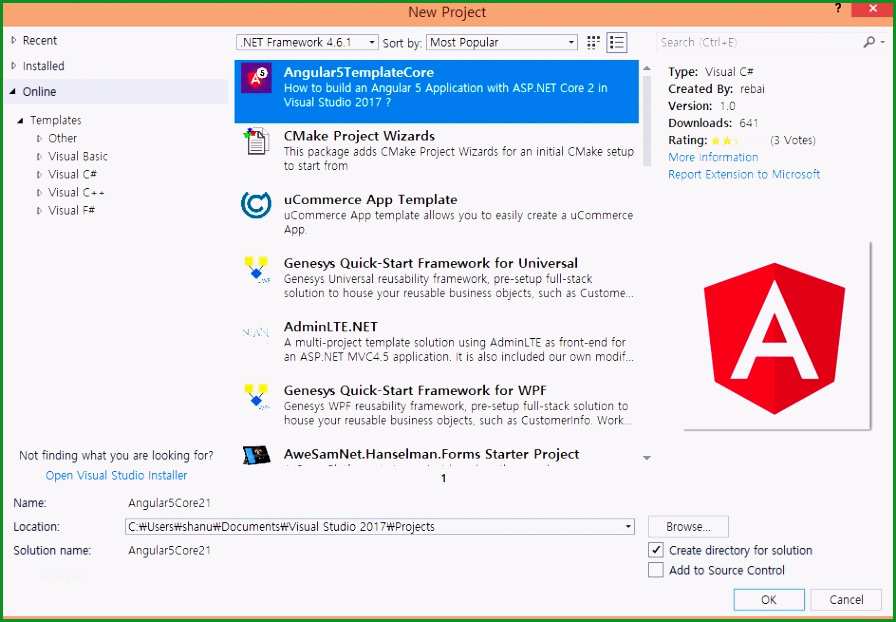The width and height of the screenshot is (896, 622).
Task: Select AweSamNet.Hanselman.Forms Starter Project entry
Action: 437,456
